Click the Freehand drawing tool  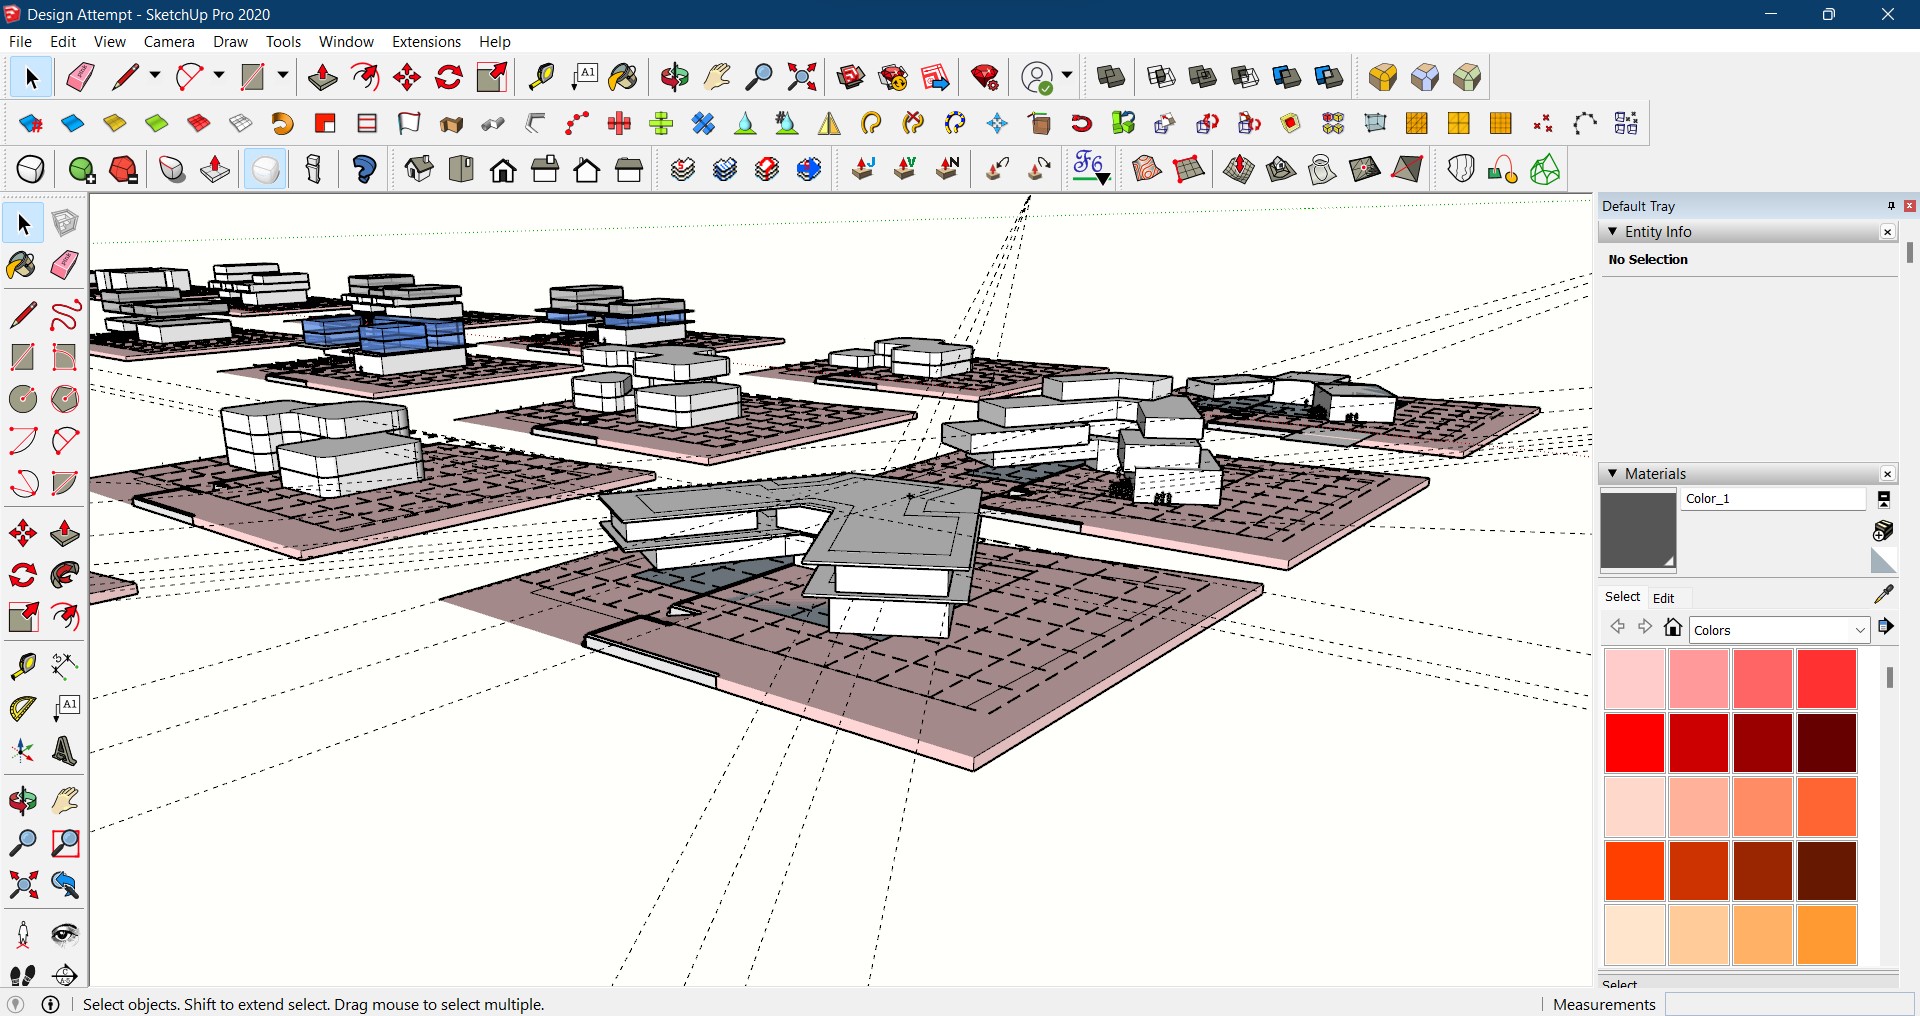(x=65, y=315)
